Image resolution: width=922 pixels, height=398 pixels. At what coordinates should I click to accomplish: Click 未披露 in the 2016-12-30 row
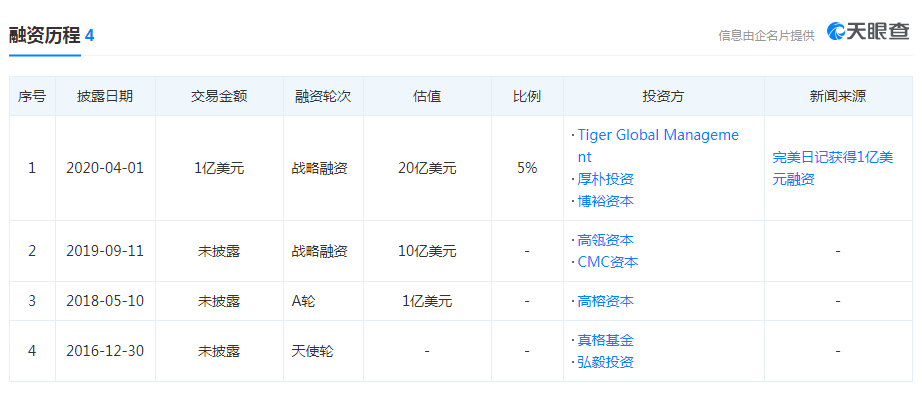[x=219, y=351]
